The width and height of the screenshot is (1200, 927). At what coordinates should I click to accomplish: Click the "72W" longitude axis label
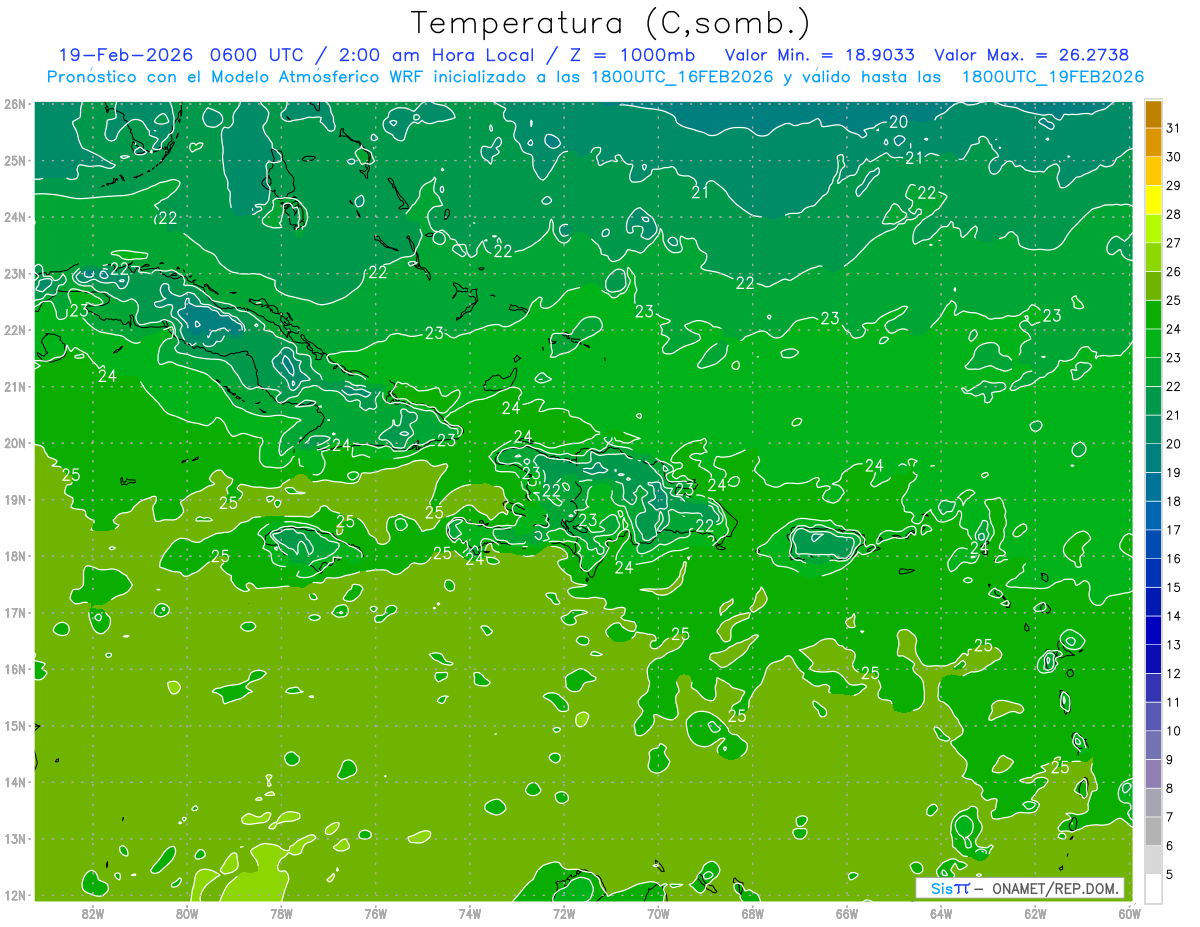[564, 913]
